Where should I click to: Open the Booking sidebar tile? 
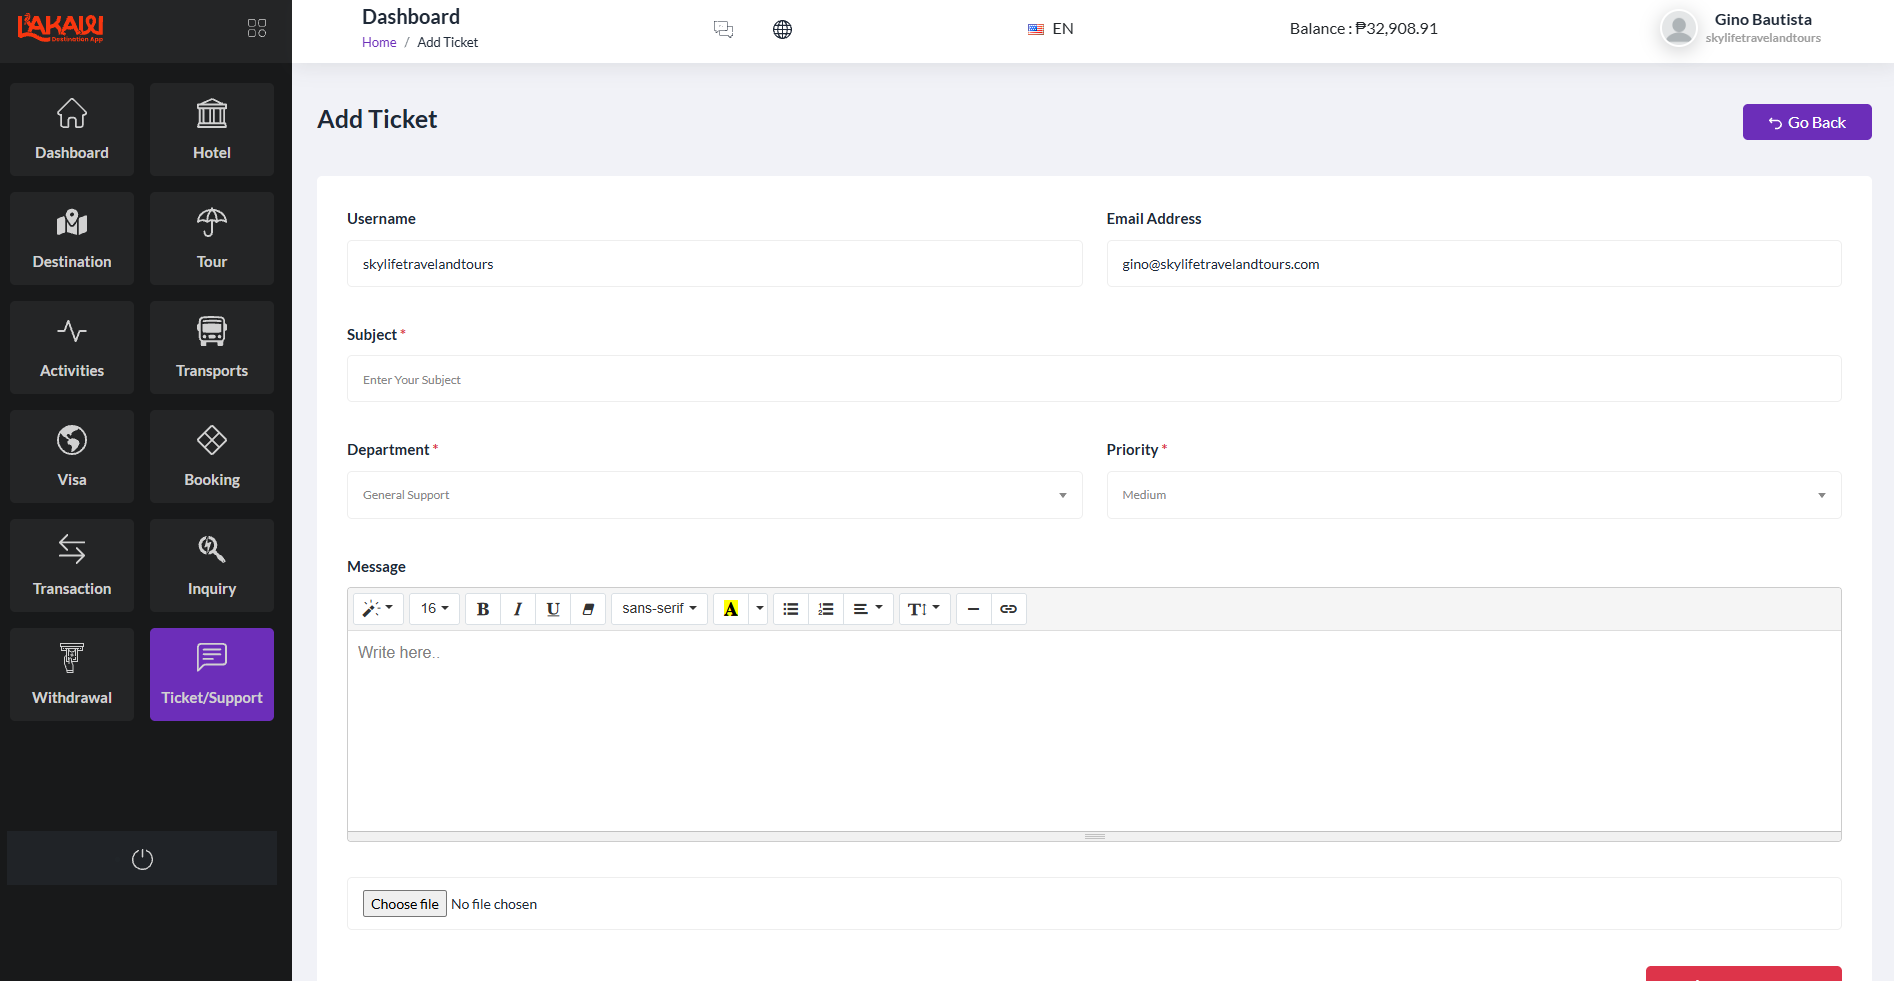tap(212, 457)
